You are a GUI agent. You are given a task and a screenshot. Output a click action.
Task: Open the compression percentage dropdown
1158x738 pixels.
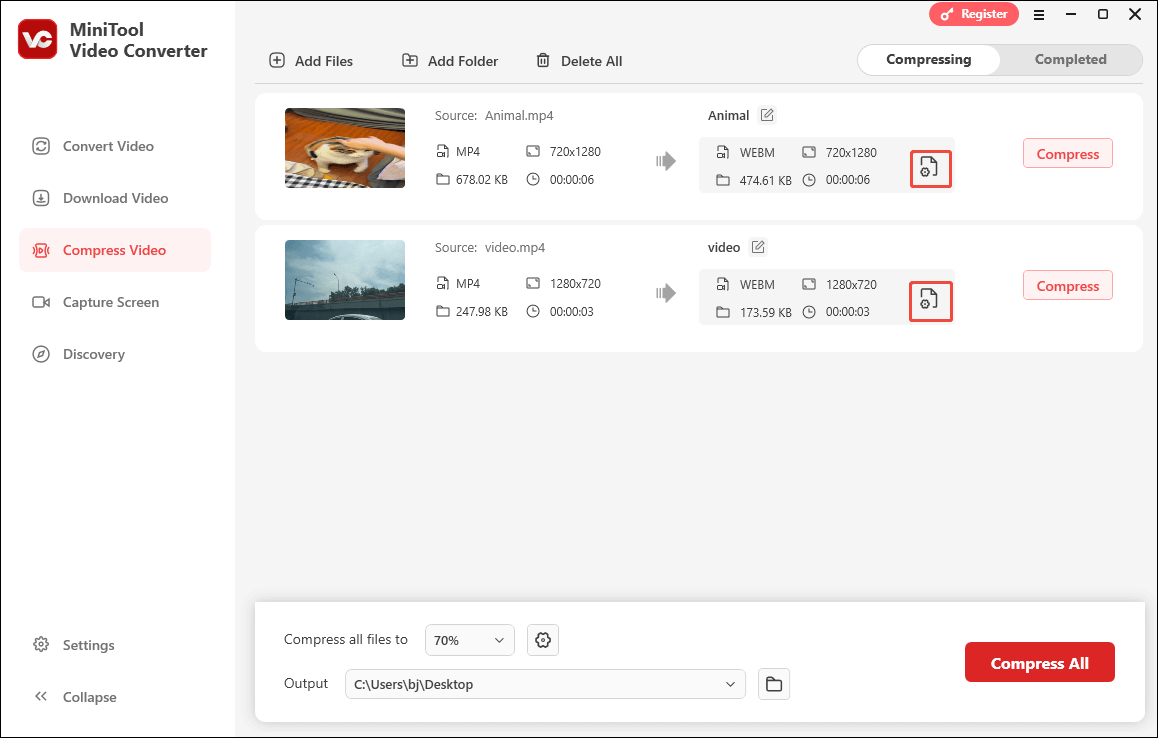click(x=469, y=639)
